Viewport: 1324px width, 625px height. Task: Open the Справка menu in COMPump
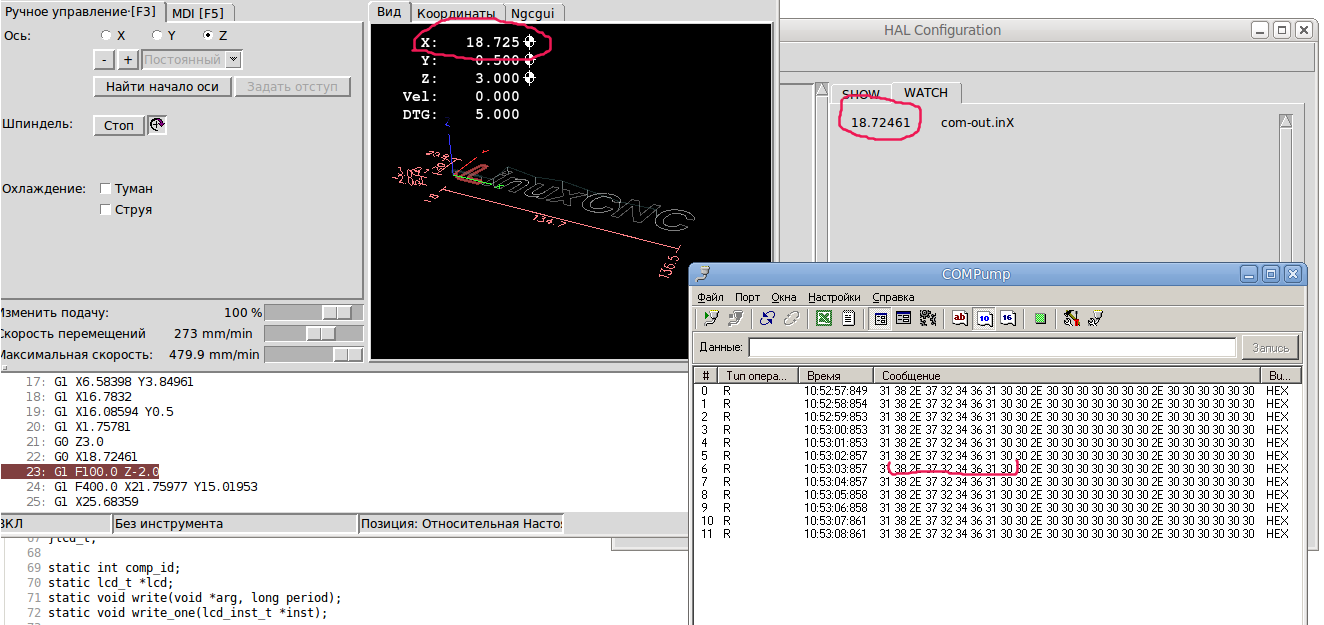click(893, 297)
